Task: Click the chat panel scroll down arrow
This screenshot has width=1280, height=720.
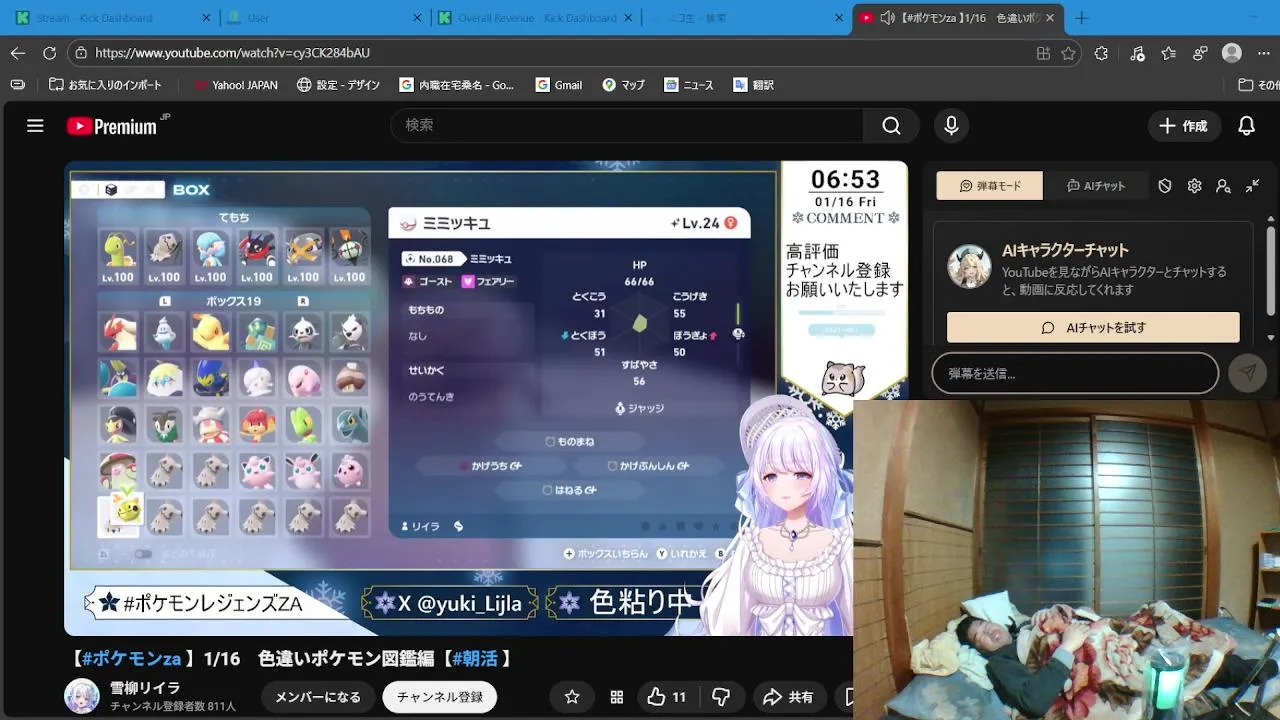Action: coord(1271,337)
